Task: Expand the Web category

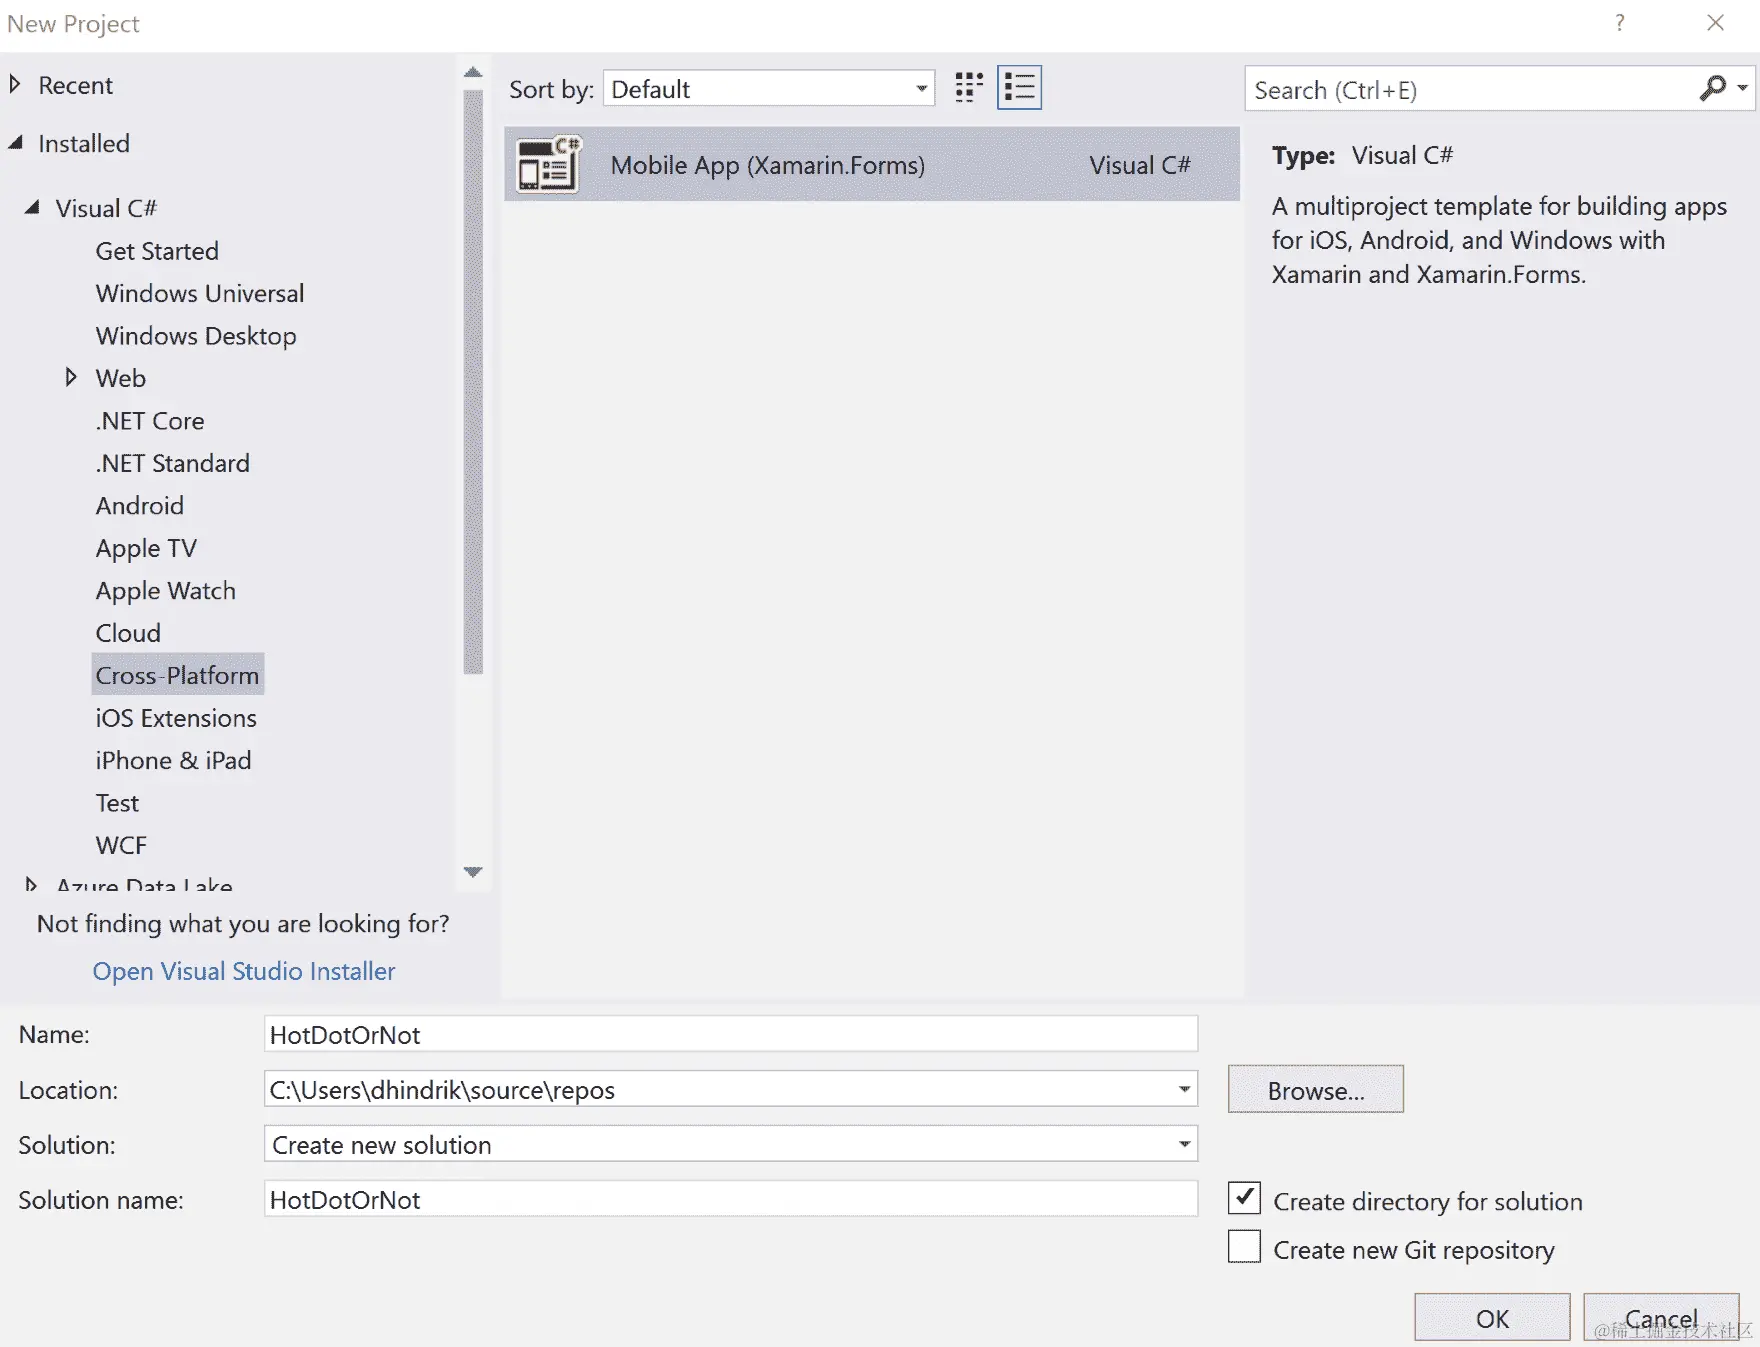Action: (x=71, y=377)
